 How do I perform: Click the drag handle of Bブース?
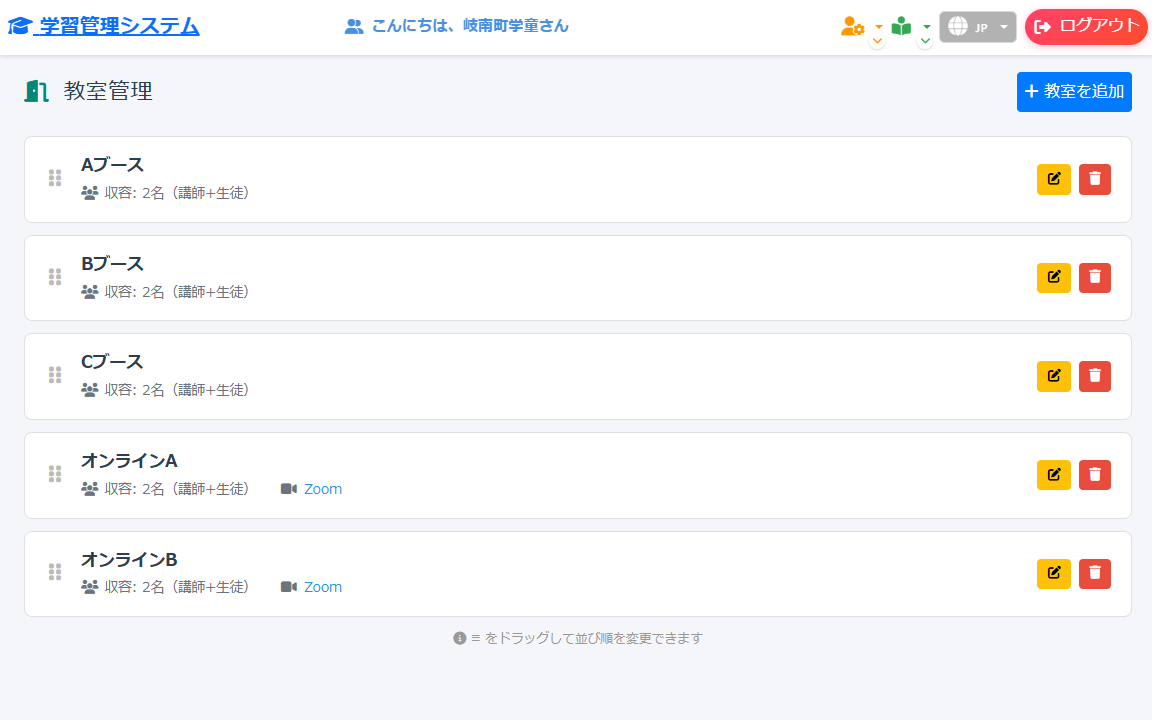tap(55, 277)
